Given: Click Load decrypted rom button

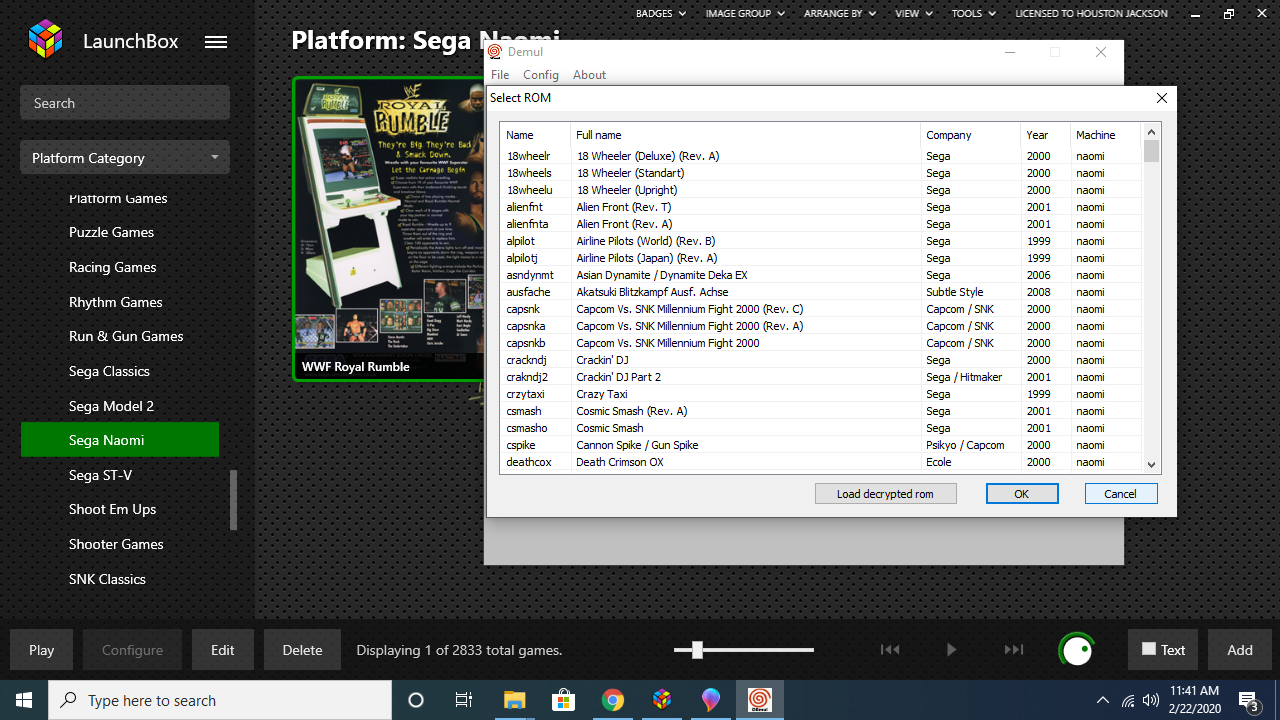Looking at the screenshot, I should point(885,494).
